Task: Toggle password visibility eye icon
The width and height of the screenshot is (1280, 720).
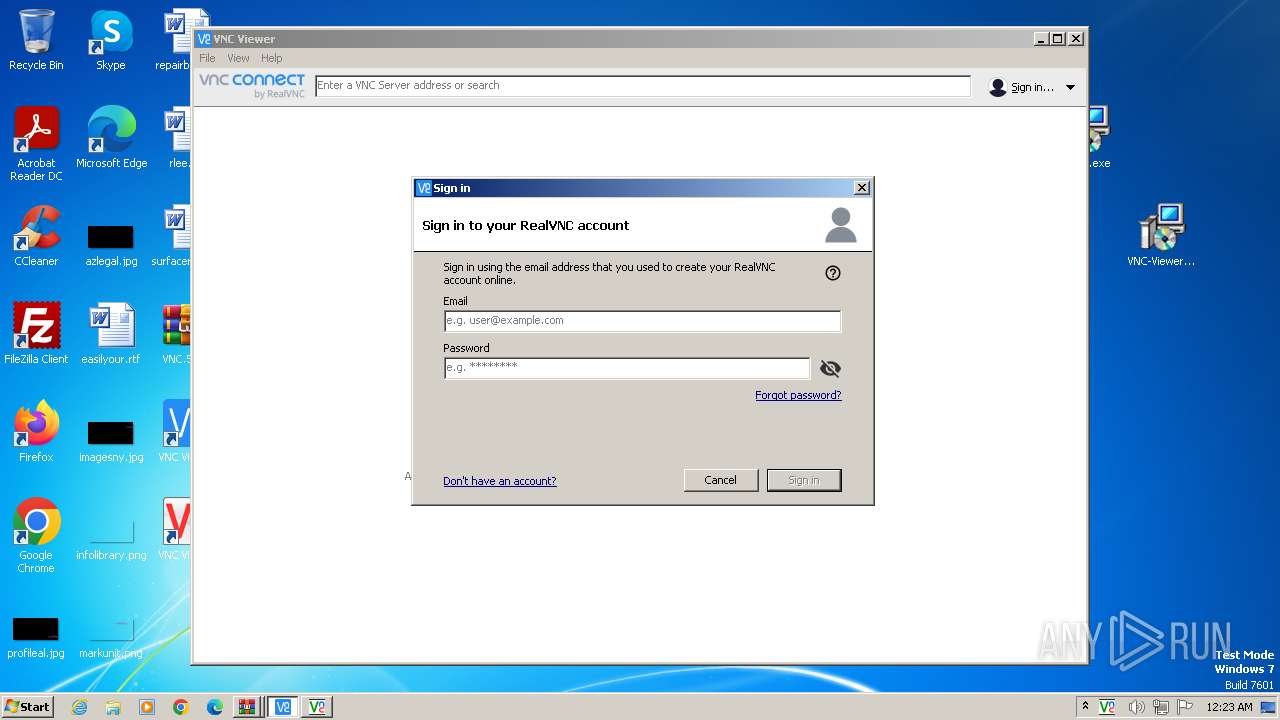Action: (830, 368)
